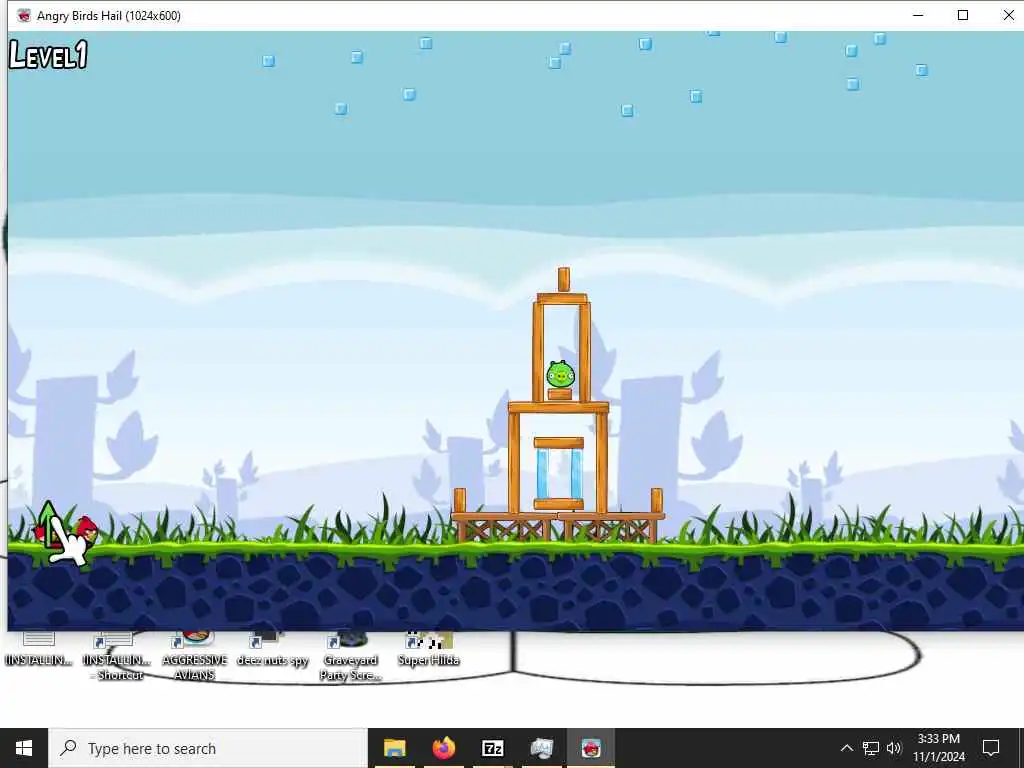Viewport: 1024px width, 768px height.
Task: Show hidden system tray icons
Action: point(846,748)
